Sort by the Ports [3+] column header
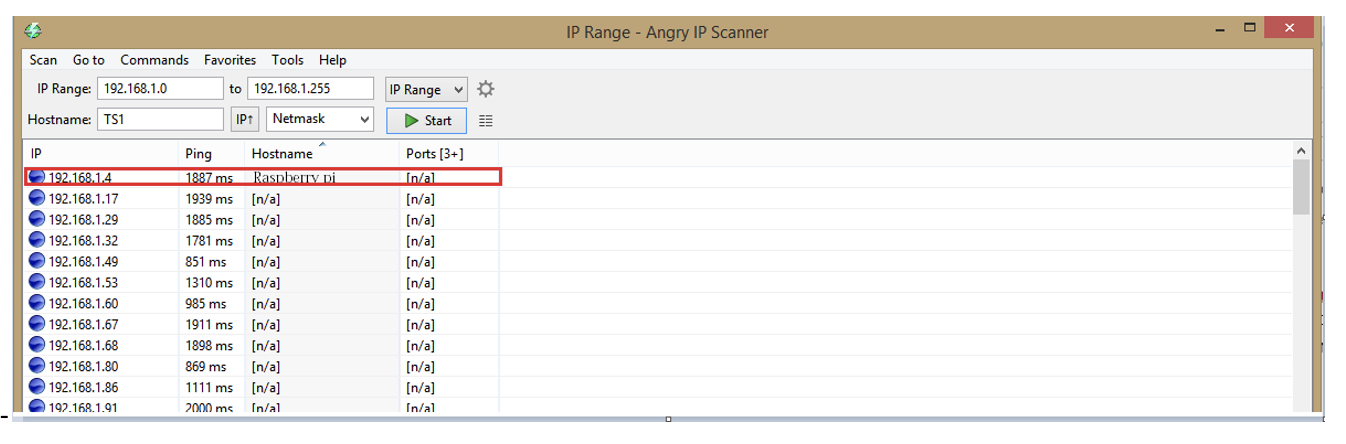 coord(449,154)
